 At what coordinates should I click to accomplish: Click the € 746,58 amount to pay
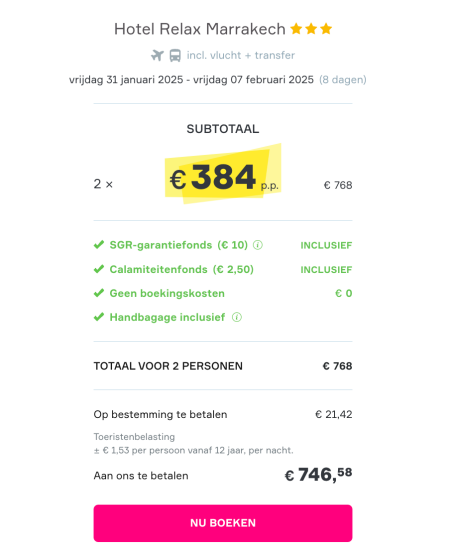[318, 475]
